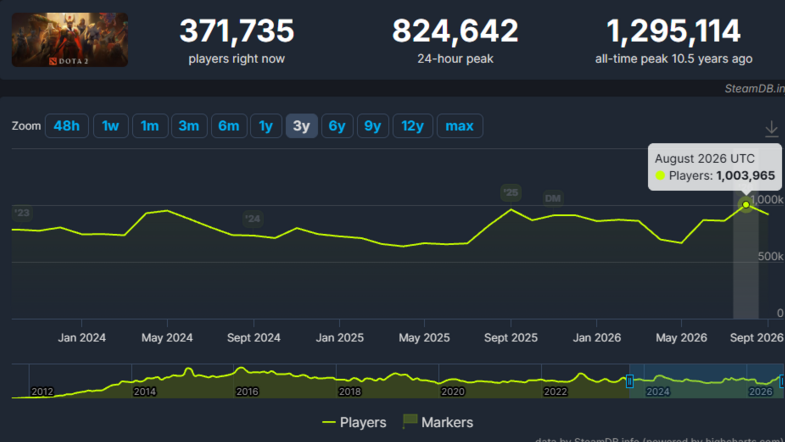The height and width of the screenshot is (442, 785).
Task: Click the May 2025 axis label
Action: coord(424,338)
